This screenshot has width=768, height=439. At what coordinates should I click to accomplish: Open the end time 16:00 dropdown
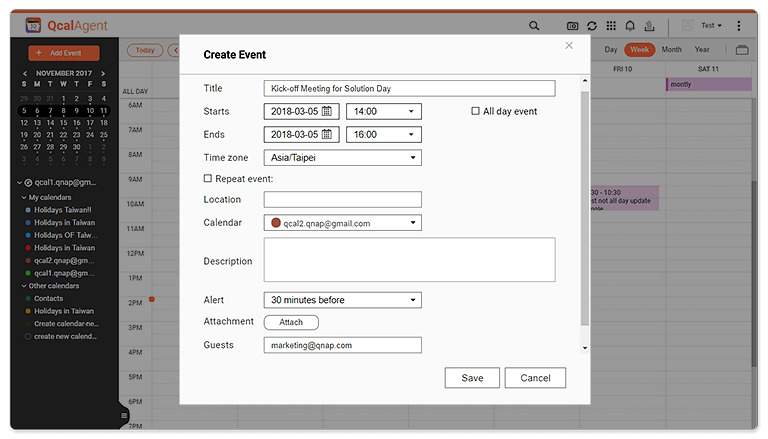(384, 134)
